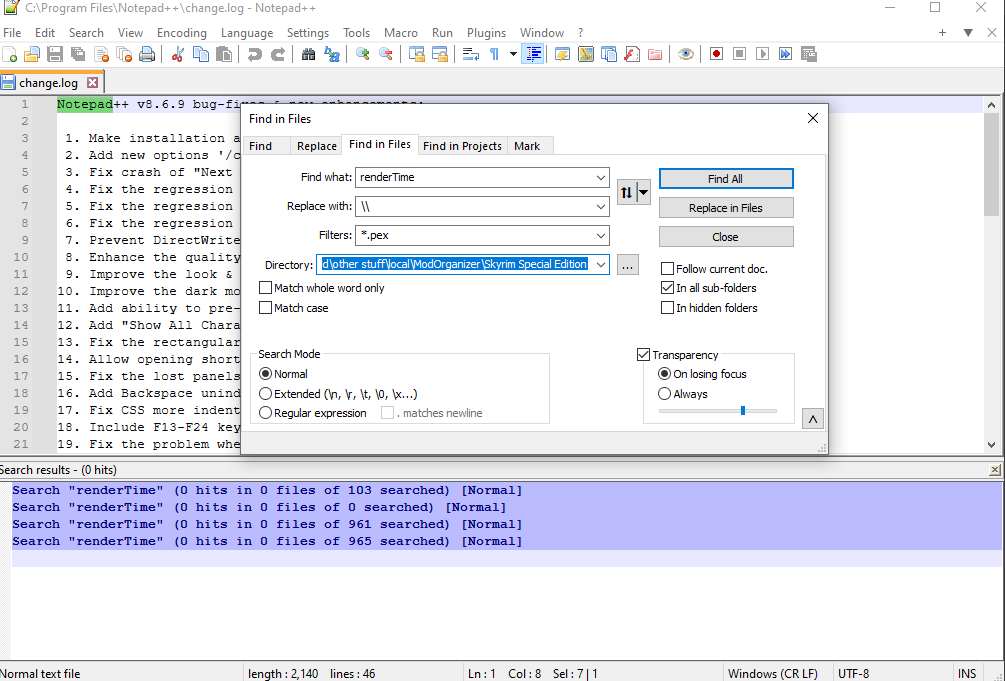The image size is (1005, 681).
Task: Click the Save All toolbar icon
Action: (78, 55)
